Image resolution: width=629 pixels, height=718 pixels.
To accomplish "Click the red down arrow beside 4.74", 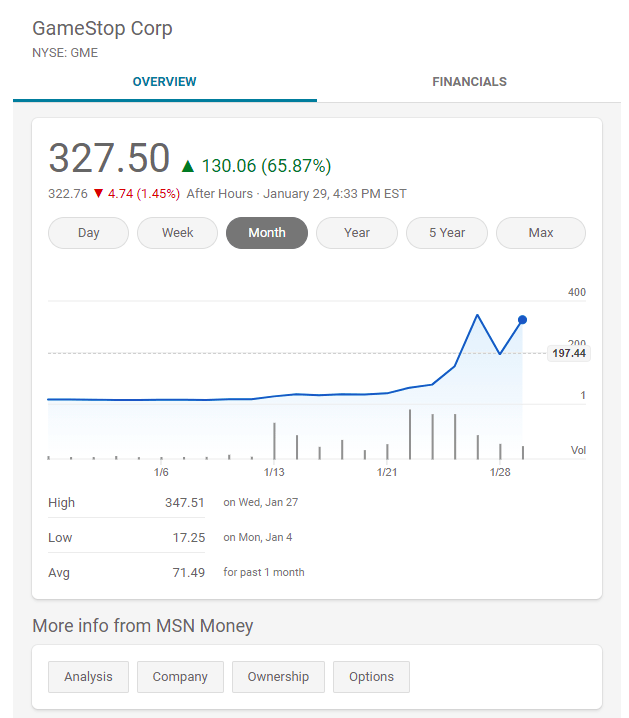I will 98,194.
